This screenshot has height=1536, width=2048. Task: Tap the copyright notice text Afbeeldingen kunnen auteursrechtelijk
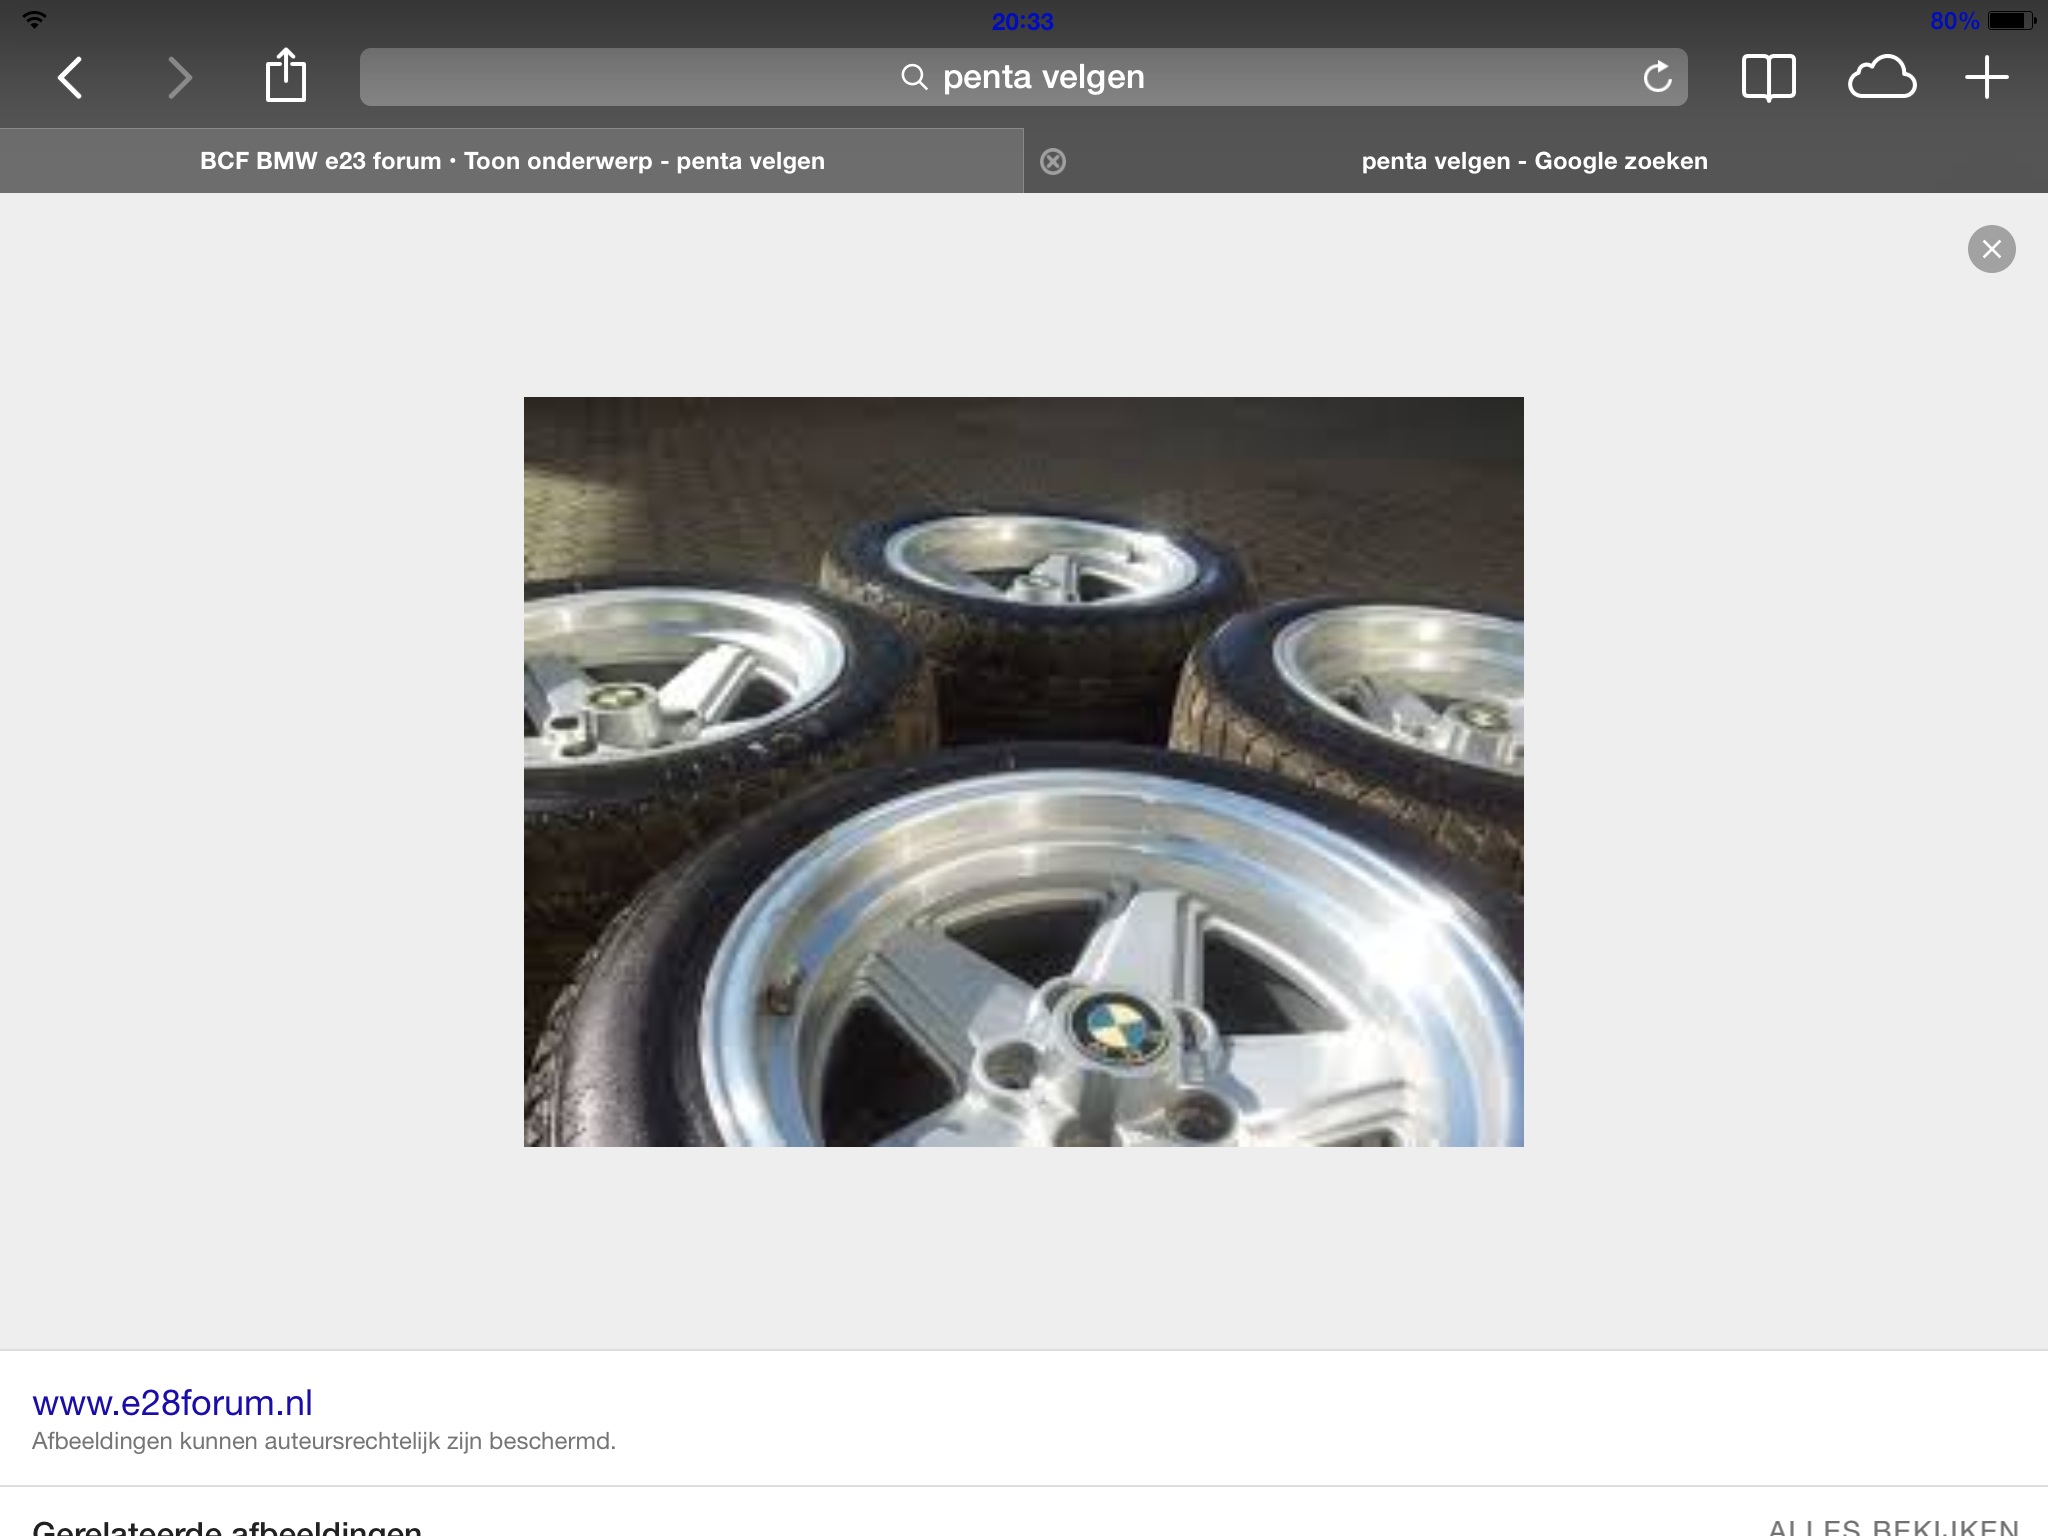(323, 1441)
